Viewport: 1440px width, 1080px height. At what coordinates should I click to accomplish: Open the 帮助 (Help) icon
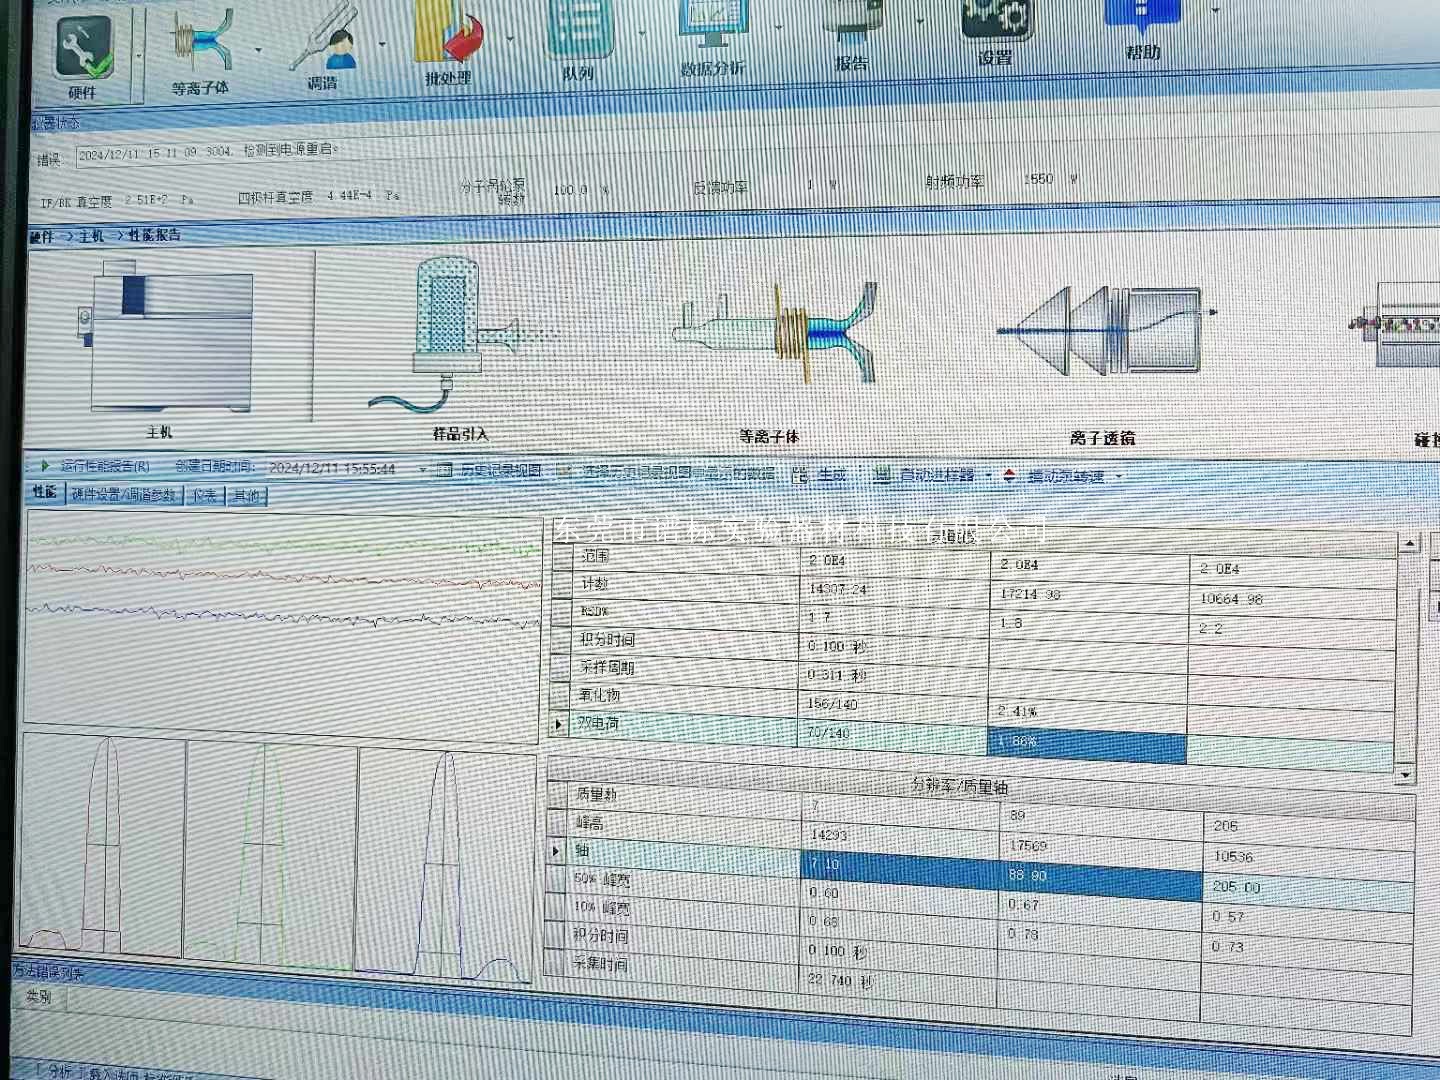[1142, 25]
